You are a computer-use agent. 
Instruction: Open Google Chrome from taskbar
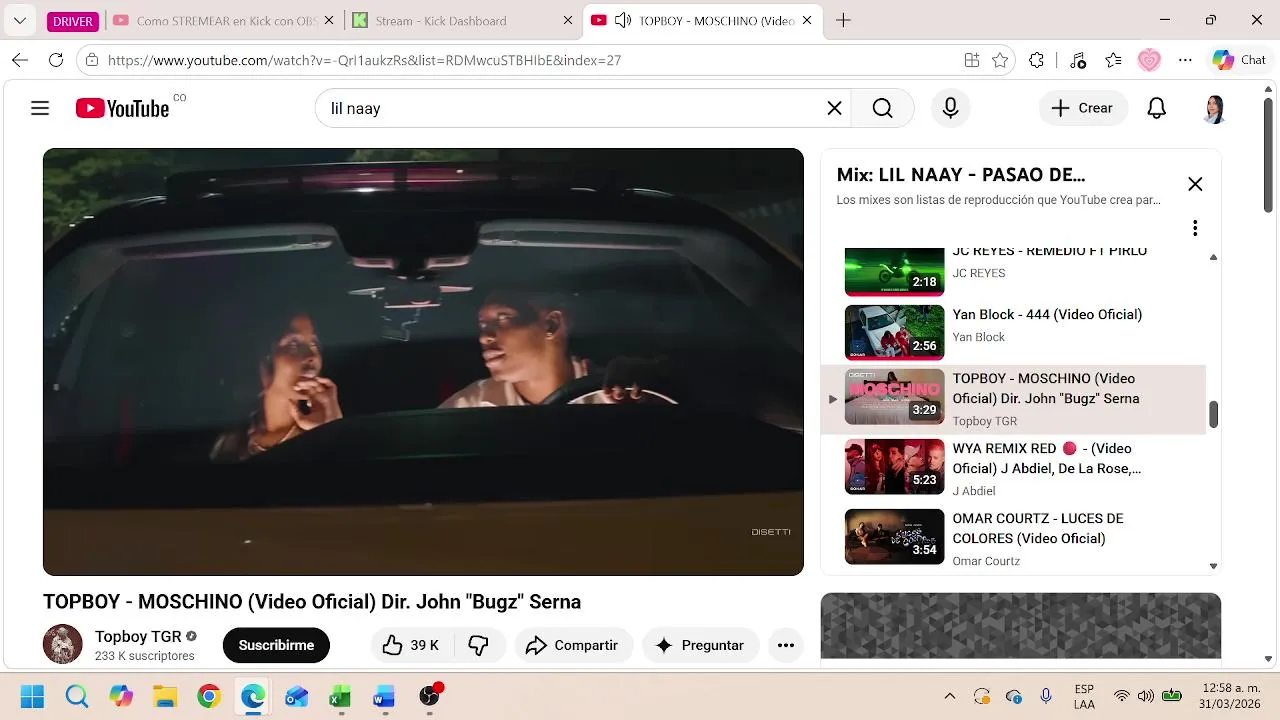(209, 696)
